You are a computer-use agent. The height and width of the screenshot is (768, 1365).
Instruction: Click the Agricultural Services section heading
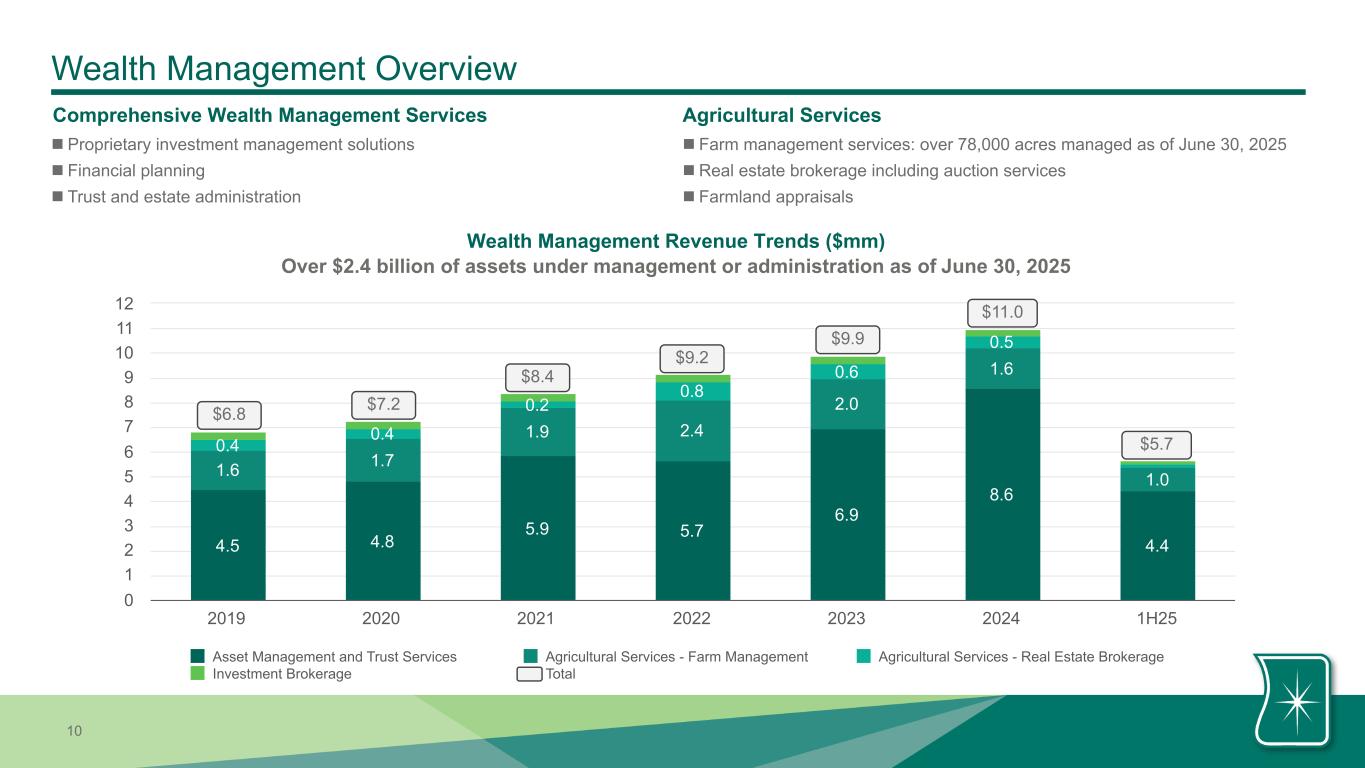pyautogui.click(x=780, y=116)
